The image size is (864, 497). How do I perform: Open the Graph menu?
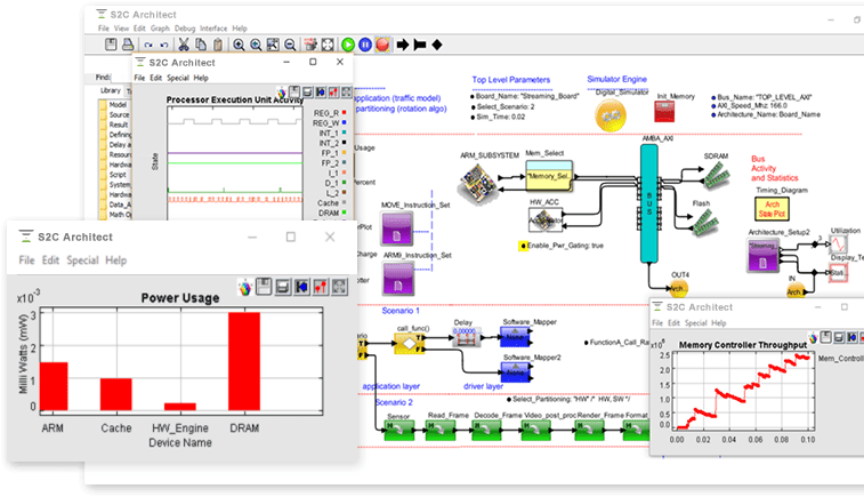160,28
